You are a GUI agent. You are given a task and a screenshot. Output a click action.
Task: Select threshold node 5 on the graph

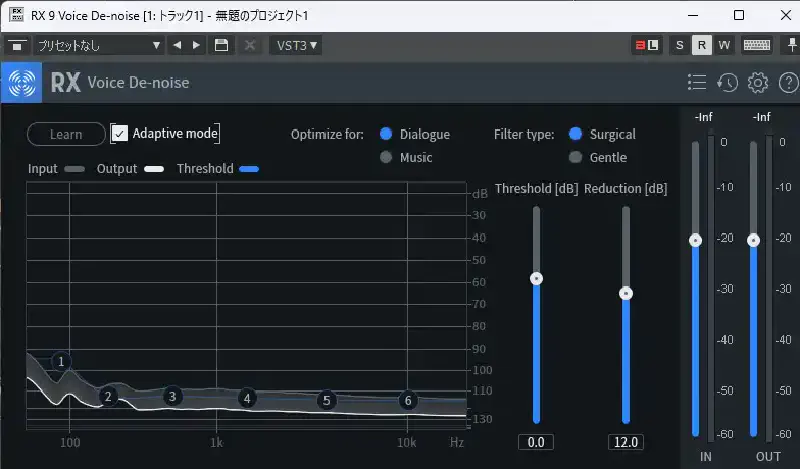[327, 401]
